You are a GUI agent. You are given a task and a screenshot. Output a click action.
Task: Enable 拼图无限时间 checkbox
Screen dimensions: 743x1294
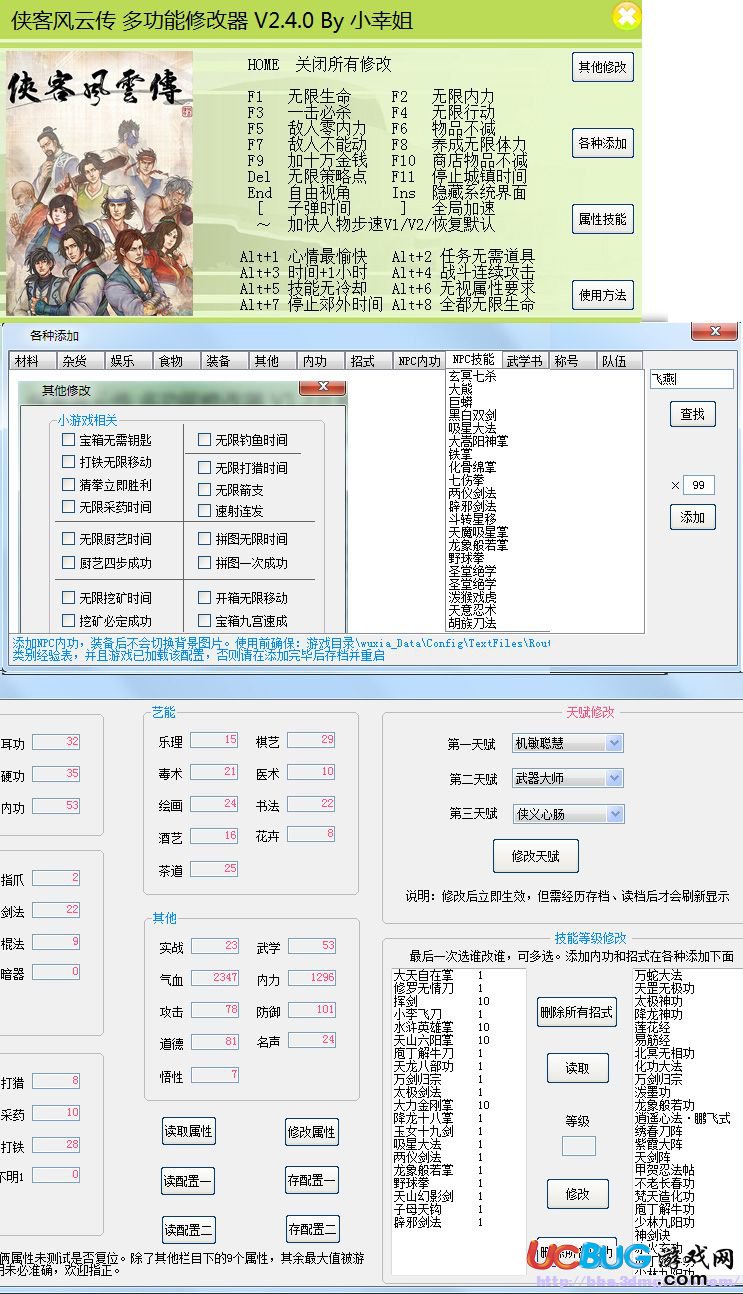(x=243, y=539)
